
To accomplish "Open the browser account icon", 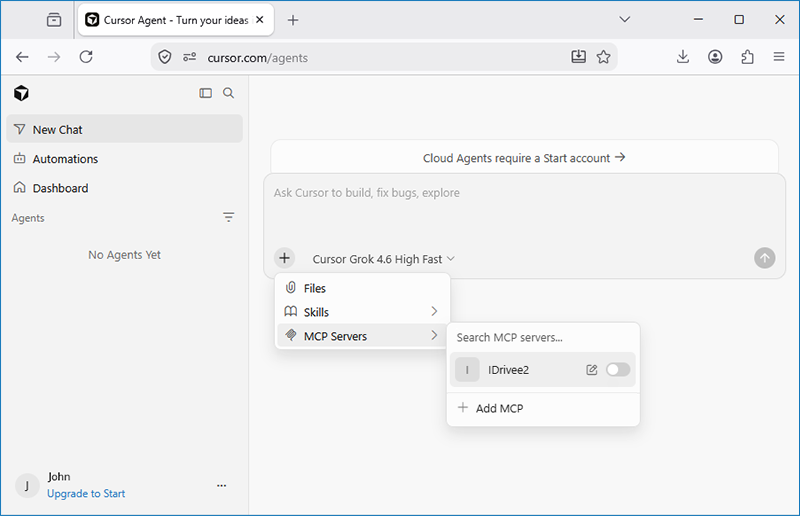I will [715, 57].
